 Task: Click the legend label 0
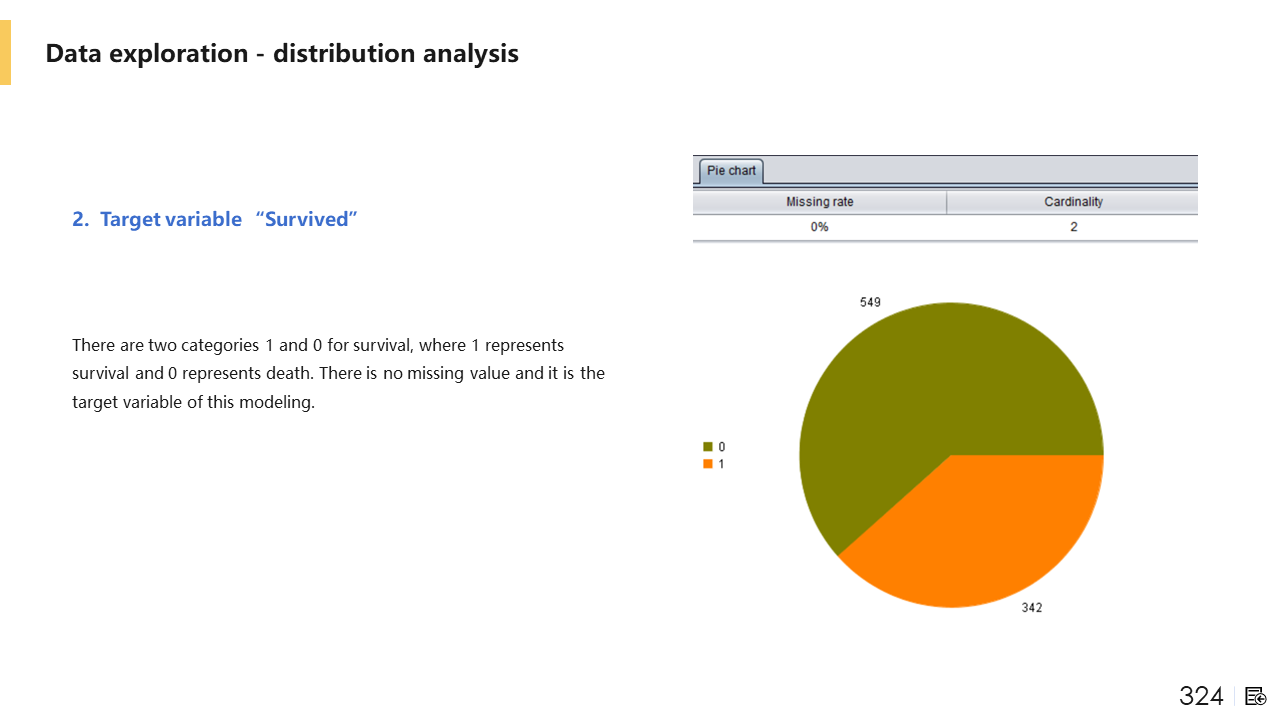pos(722,447)
